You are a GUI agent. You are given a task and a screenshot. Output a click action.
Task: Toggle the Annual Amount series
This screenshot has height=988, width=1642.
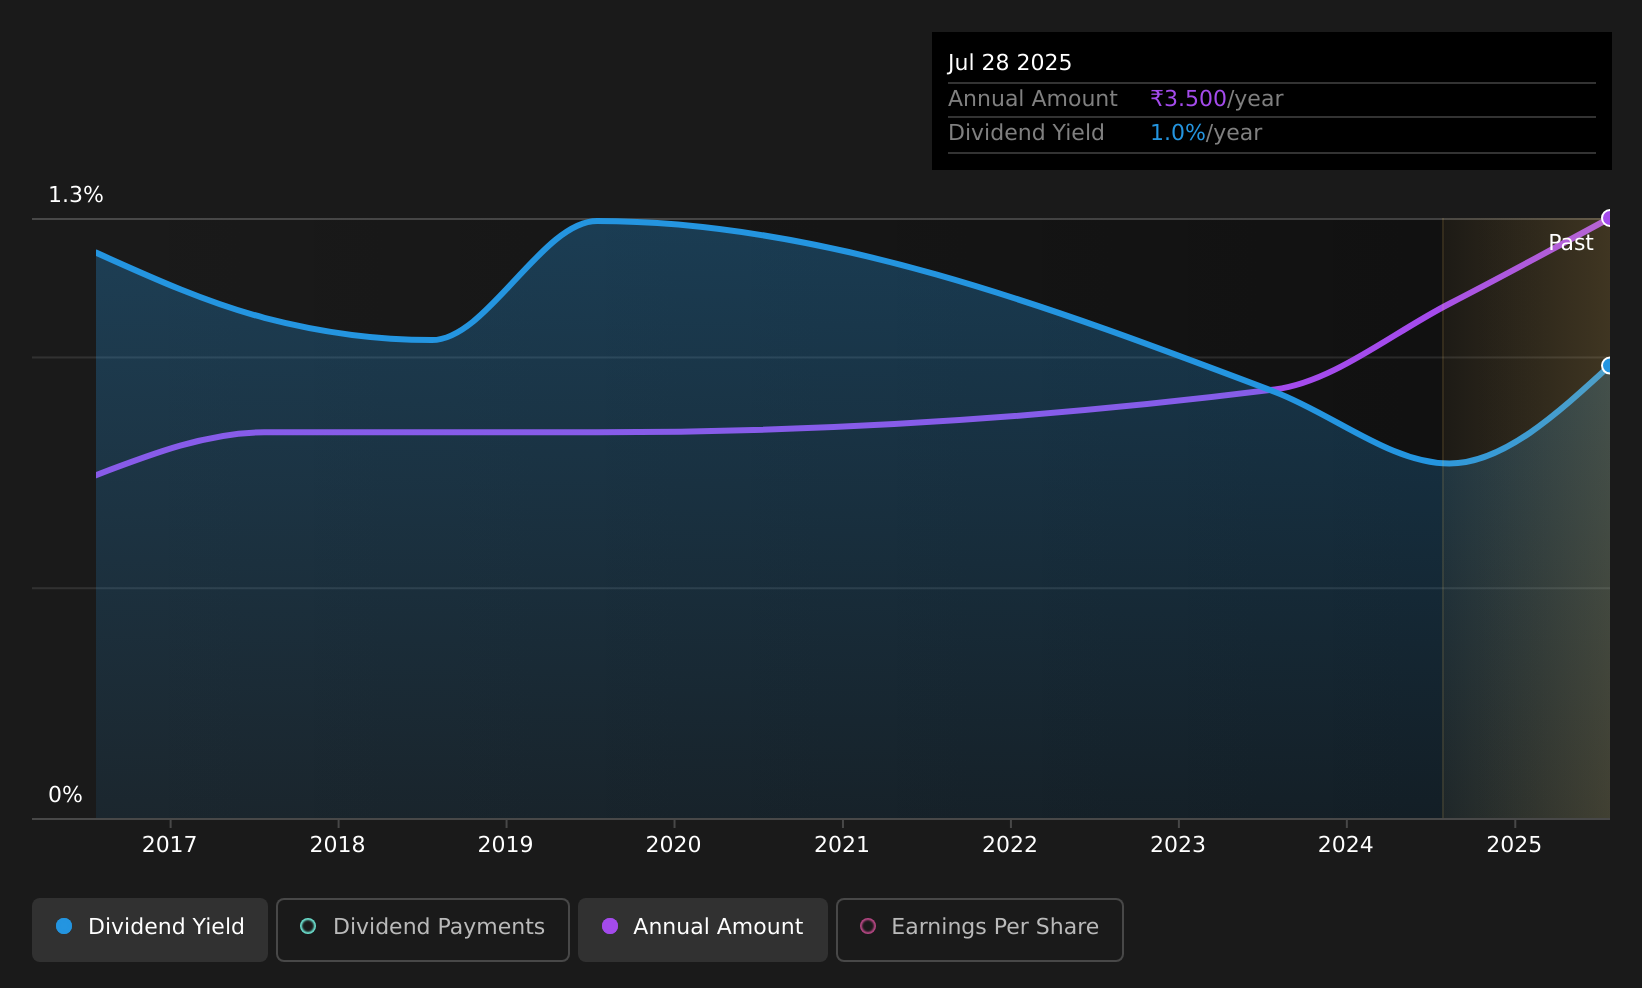tap(703, 929)
